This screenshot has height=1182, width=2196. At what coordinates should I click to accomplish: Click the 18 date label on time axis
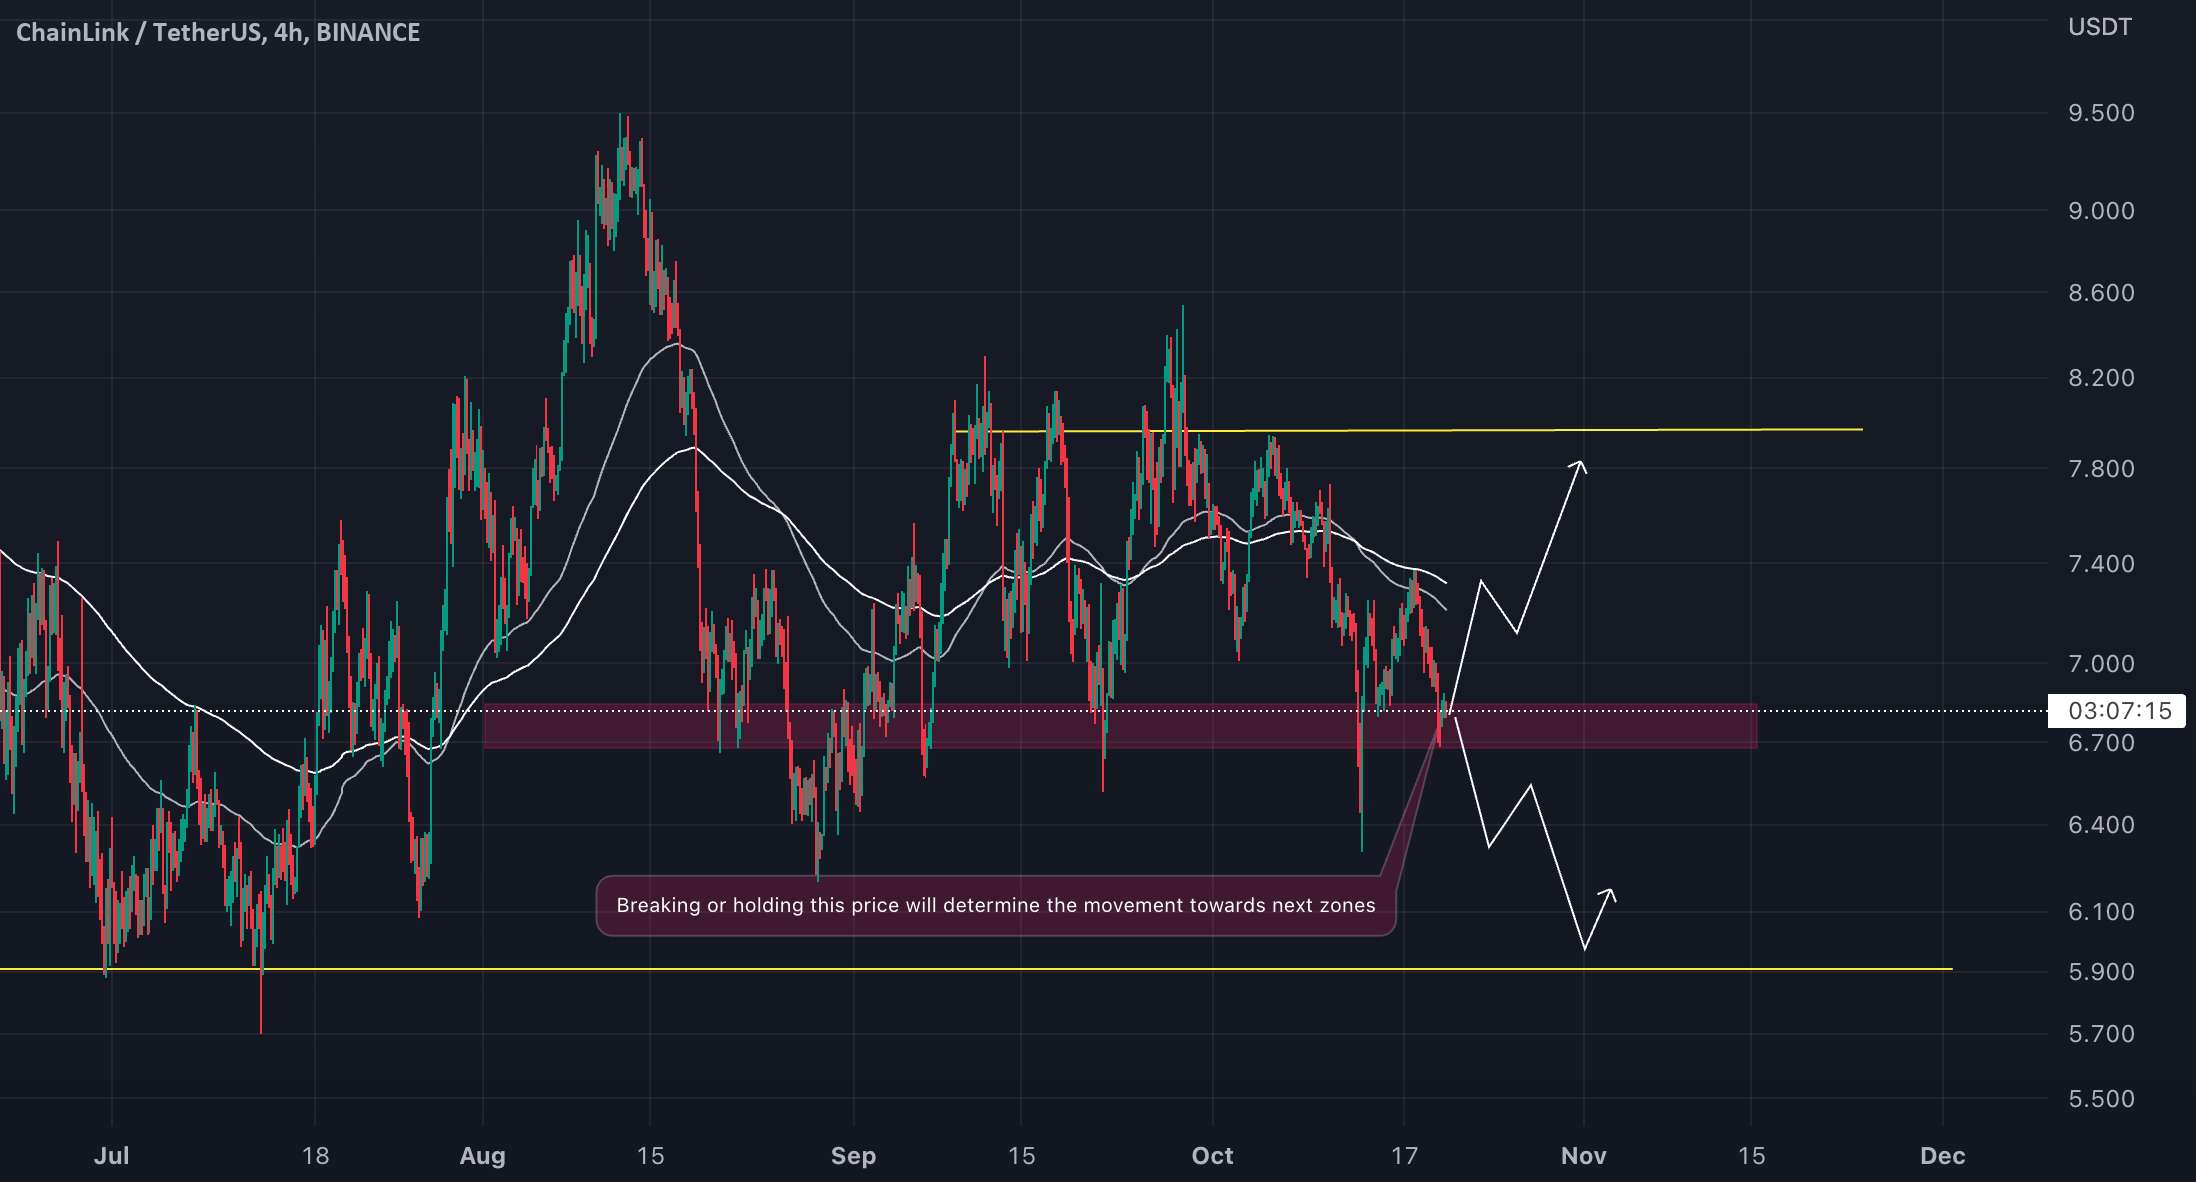315,1156
